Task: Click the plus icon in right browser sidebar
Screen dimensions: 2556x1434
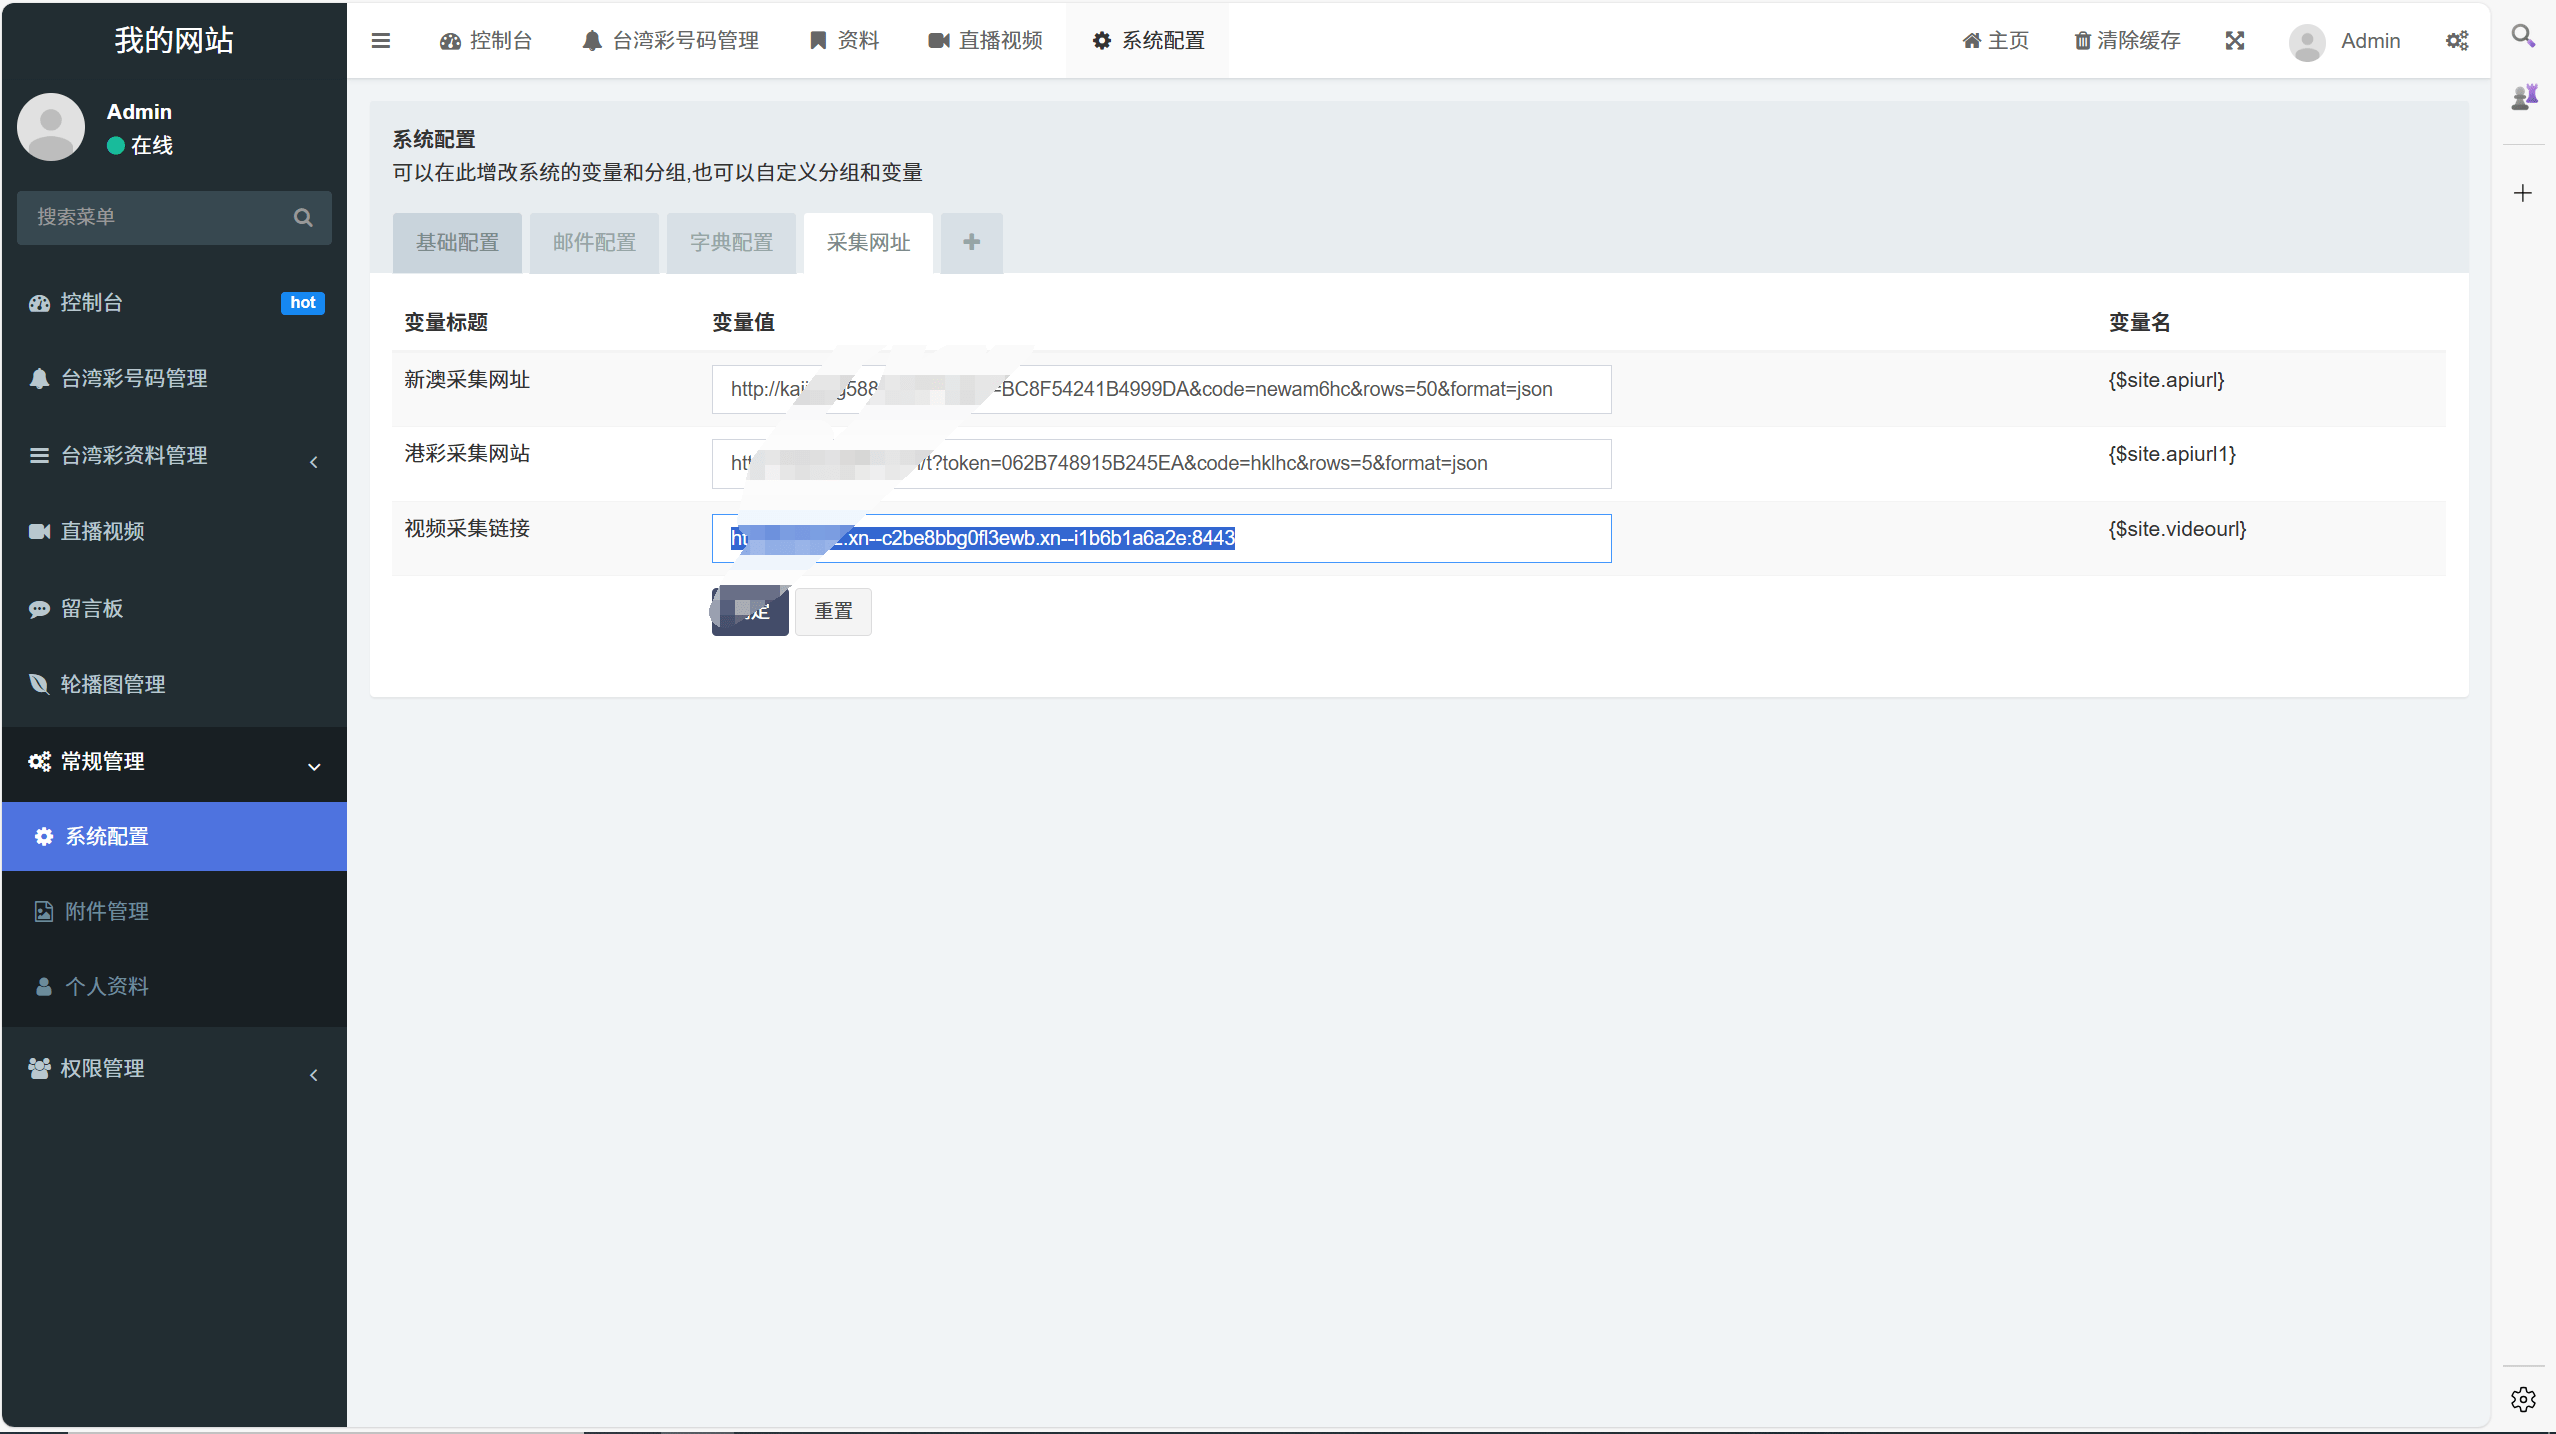Action: tap(2523, 194)
